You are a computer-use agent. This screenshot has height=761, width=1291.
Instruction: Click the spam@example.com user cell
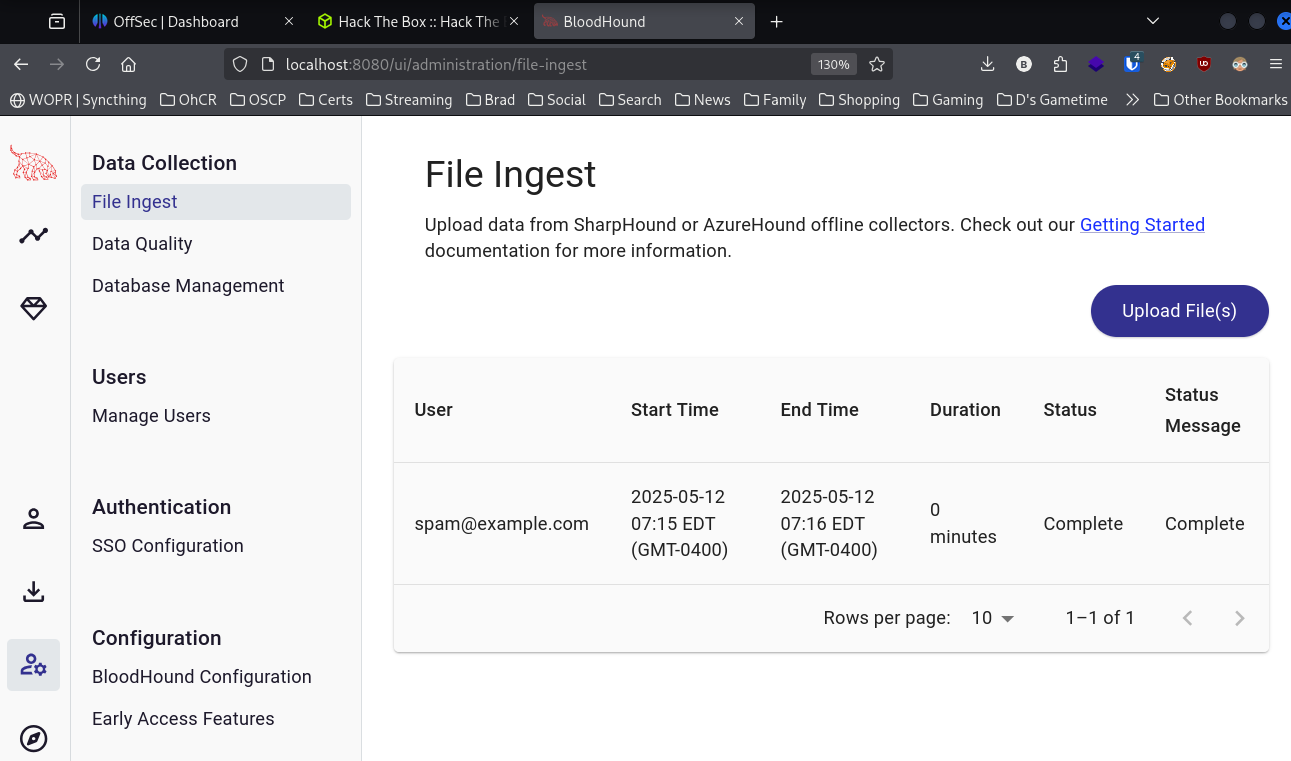pyautogui.click(x=502, y=524)
